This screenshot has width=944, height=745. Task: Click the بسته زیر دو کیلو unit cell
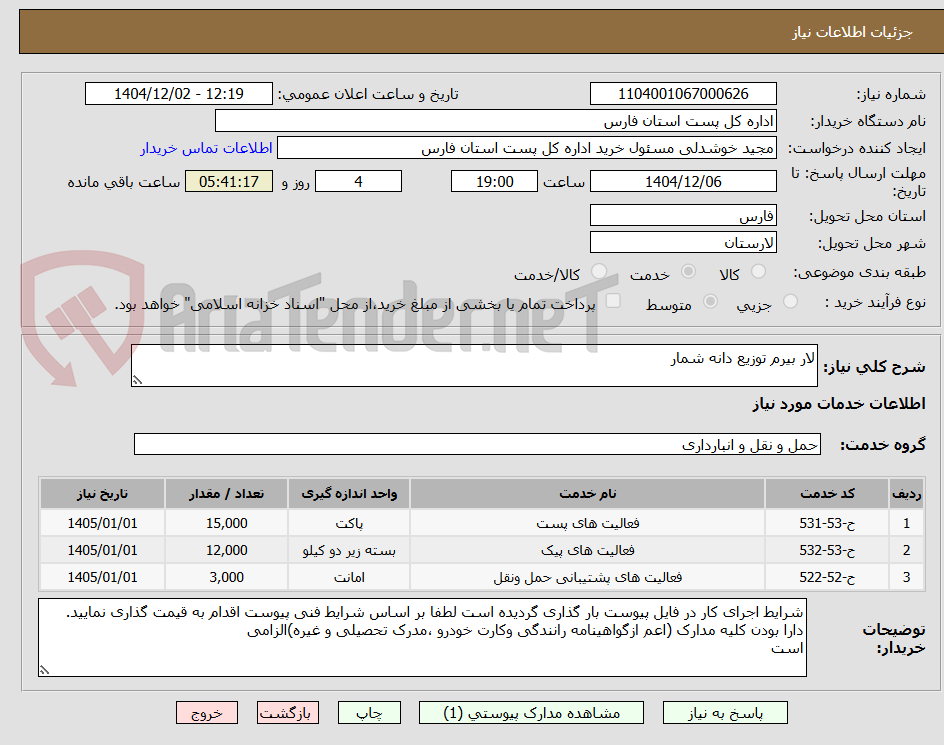(349, 550)
